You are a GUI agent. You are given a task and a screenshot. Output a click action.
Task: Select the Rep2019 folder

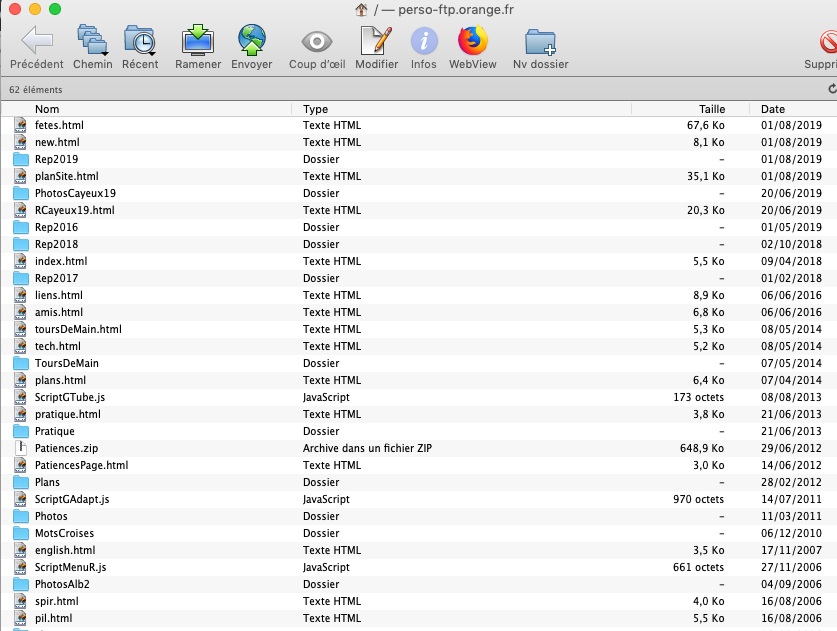56,159
